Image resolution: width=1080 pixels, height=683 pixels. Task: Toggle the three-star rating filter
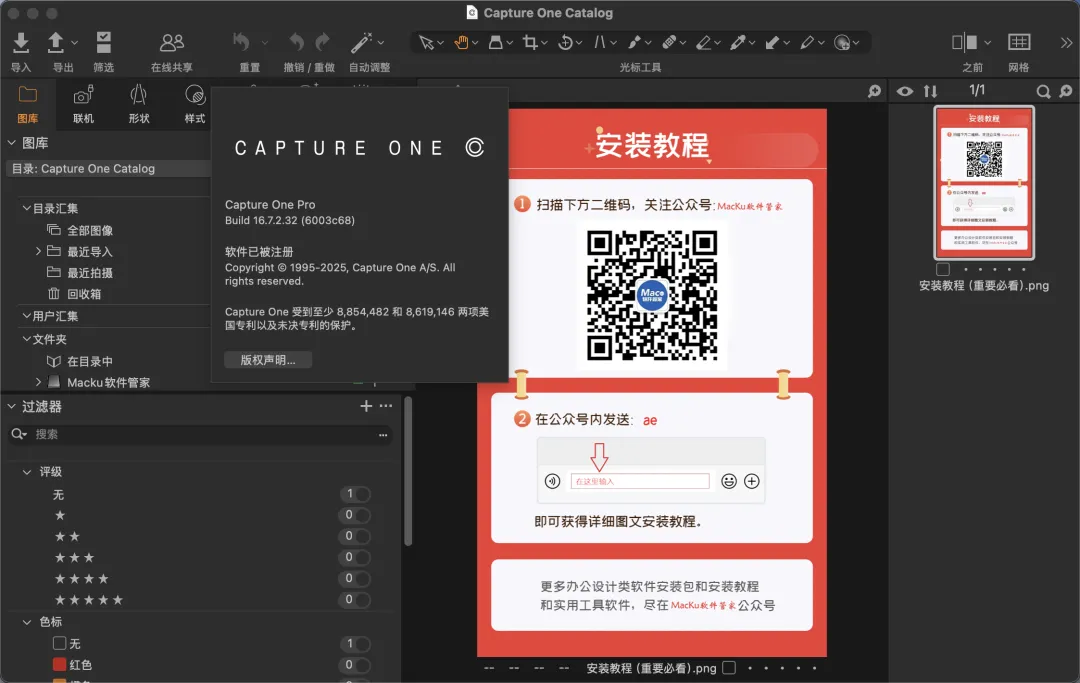coord(356,557)
